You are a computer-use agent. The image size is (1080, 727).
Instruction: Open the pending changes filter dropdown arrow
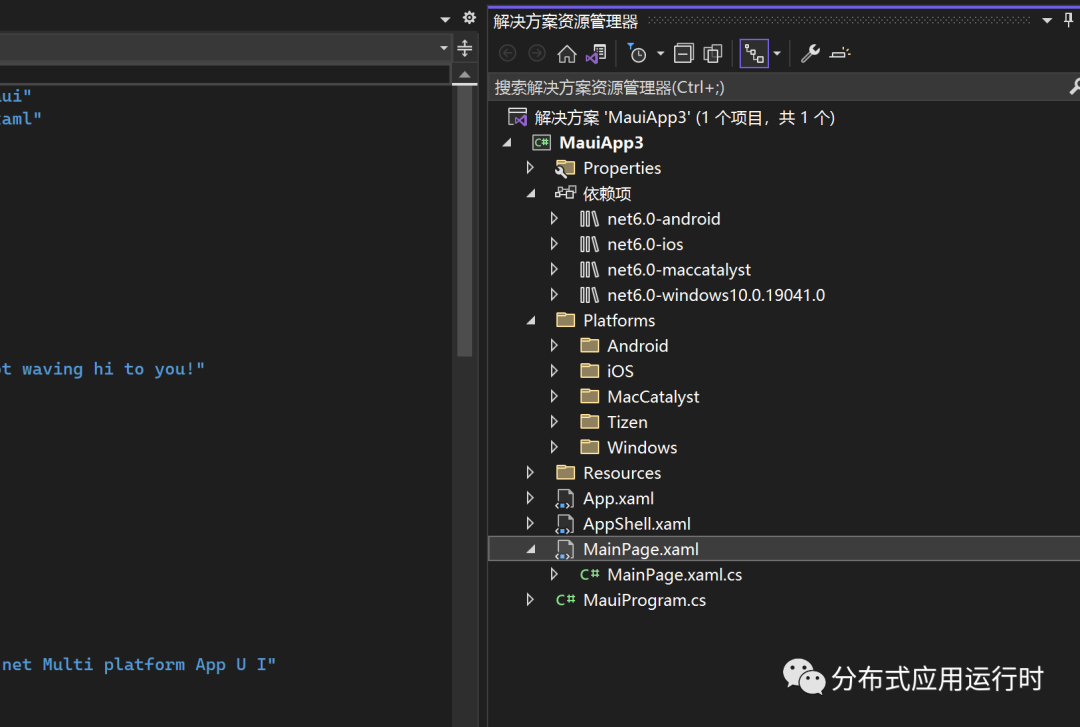(660, 54)
